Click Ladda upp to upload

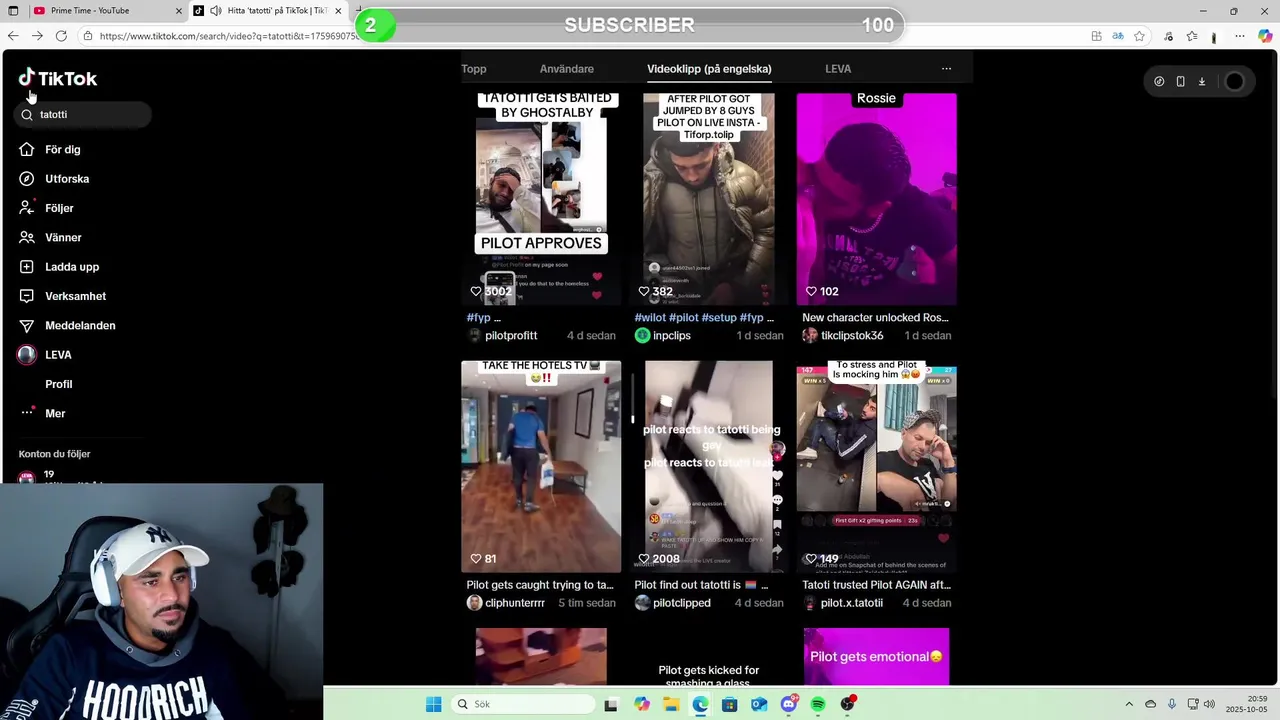[x=58, y=267]
